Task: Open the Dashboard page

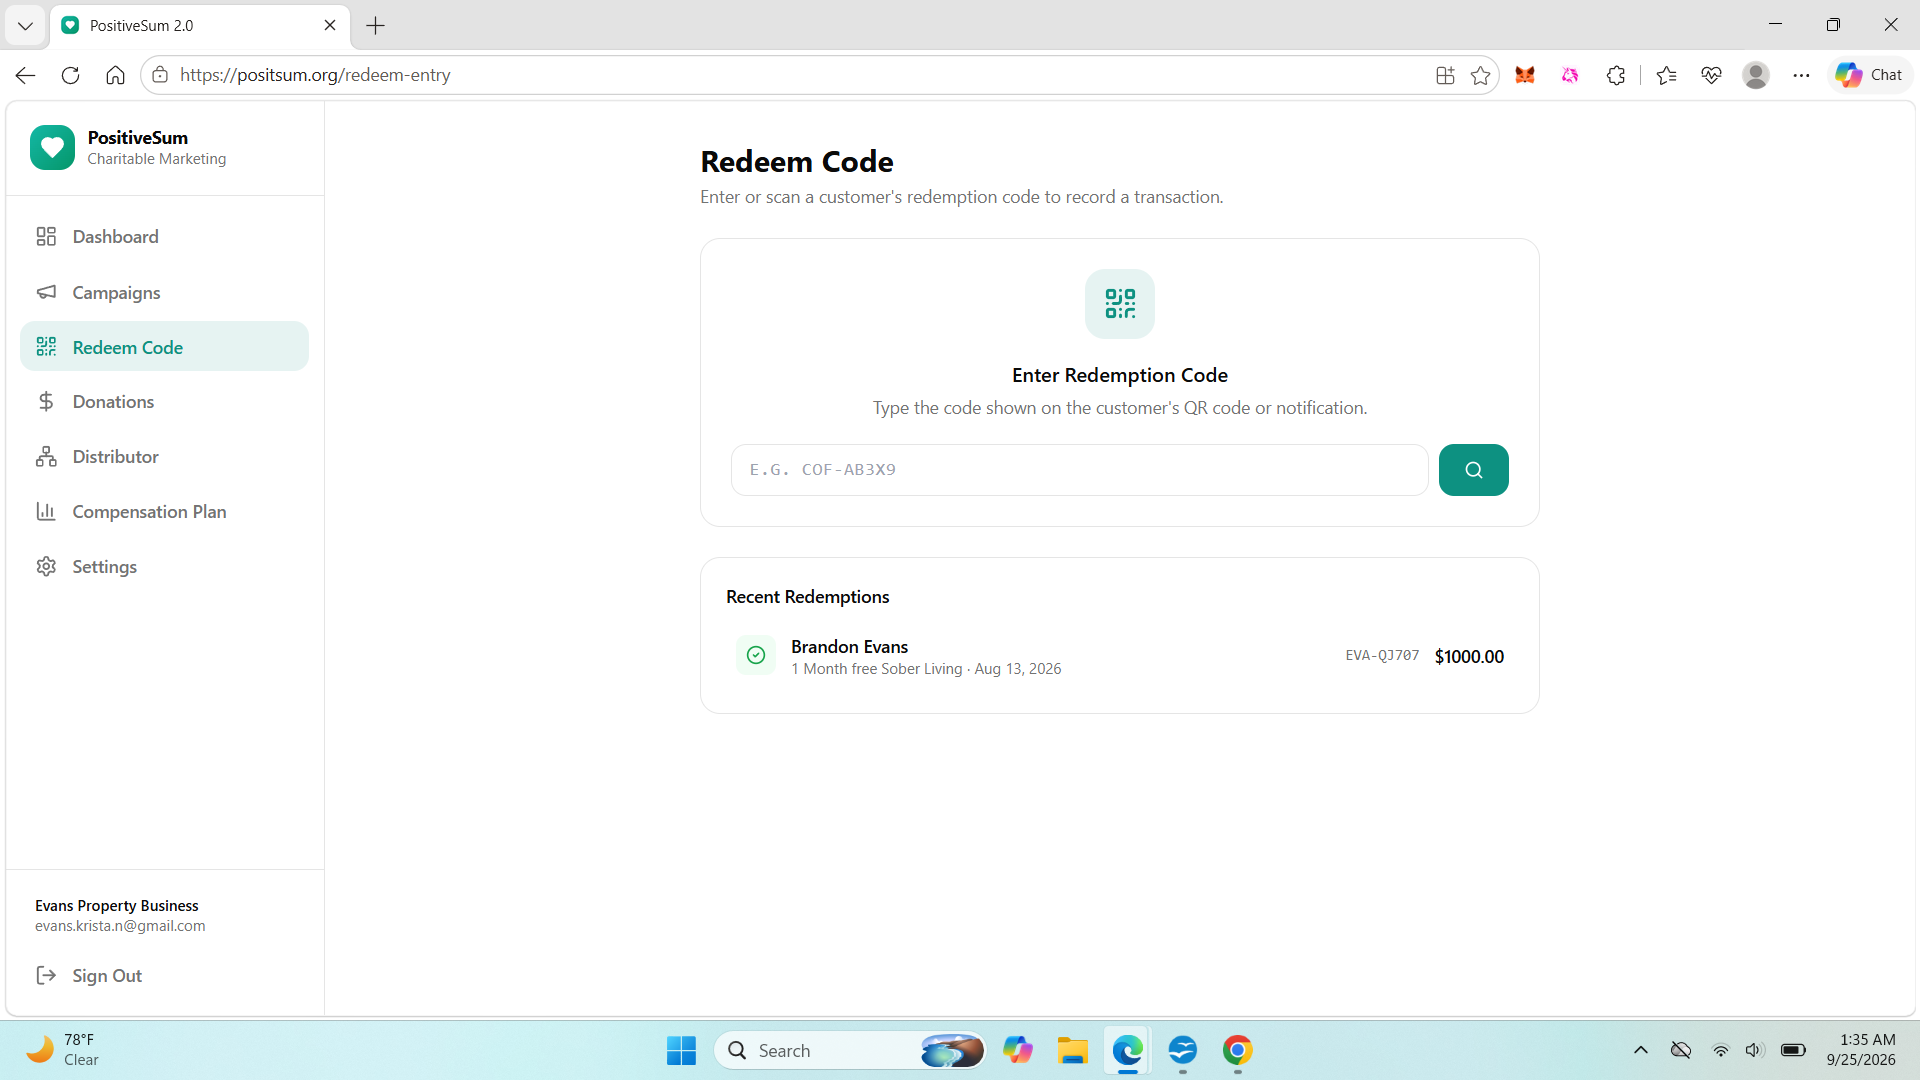Action: 164,237
